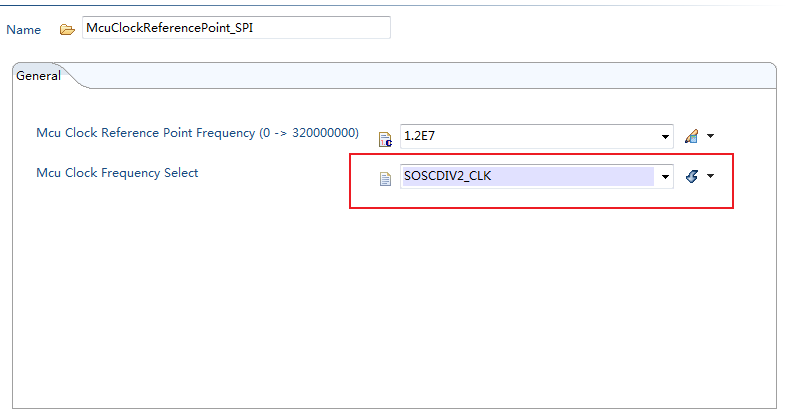The width and height of the screenshot is (789, 419).
Task: Expand the 1.2E7 frequency dropdown arrow
Action: click(665, 137)
